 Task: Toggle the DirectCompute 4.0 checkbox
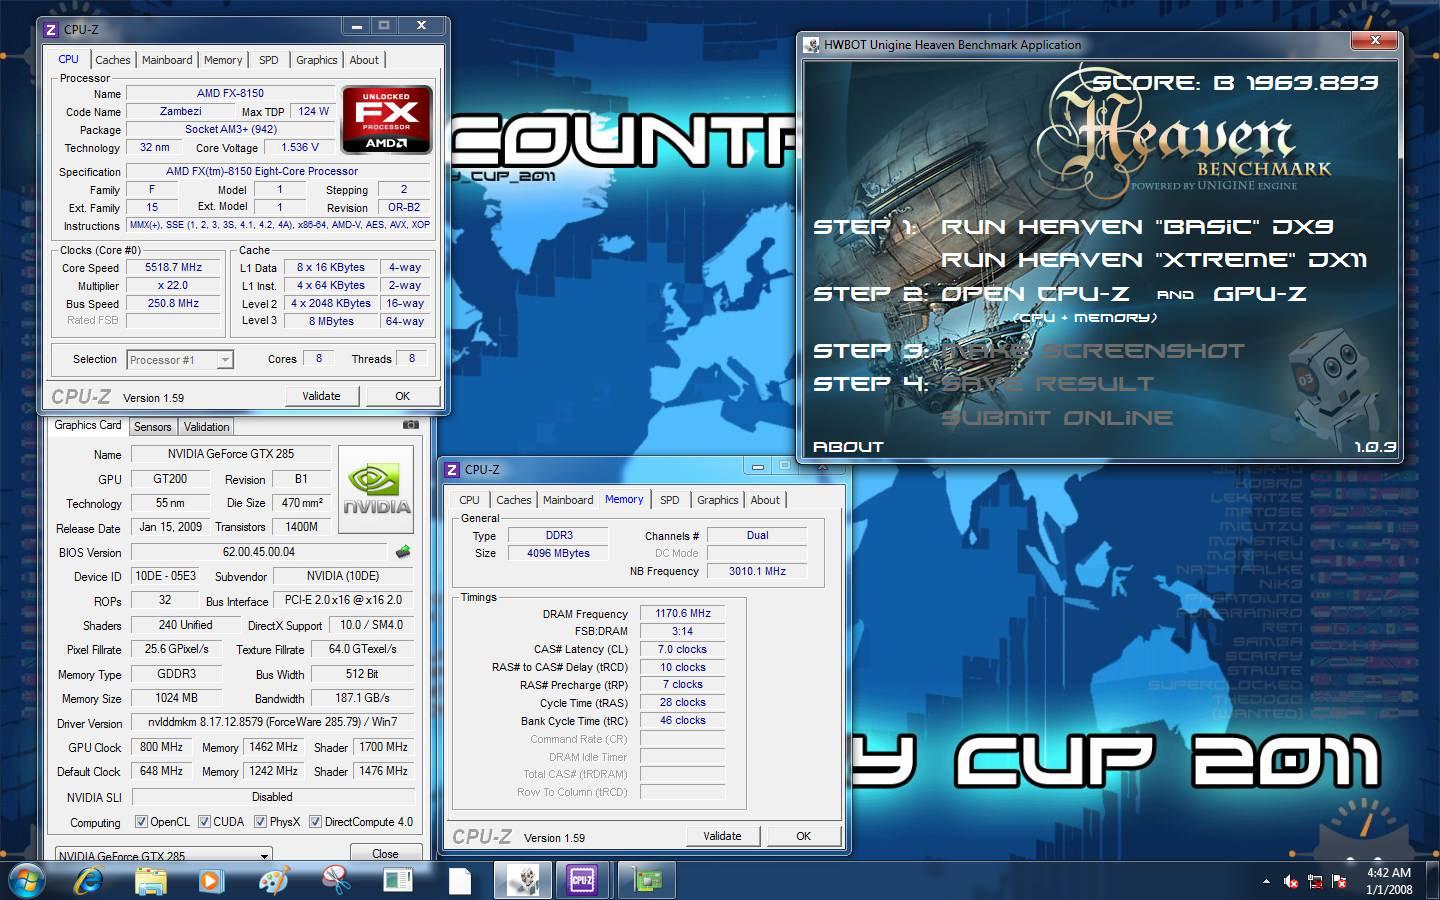pos(315,822)
